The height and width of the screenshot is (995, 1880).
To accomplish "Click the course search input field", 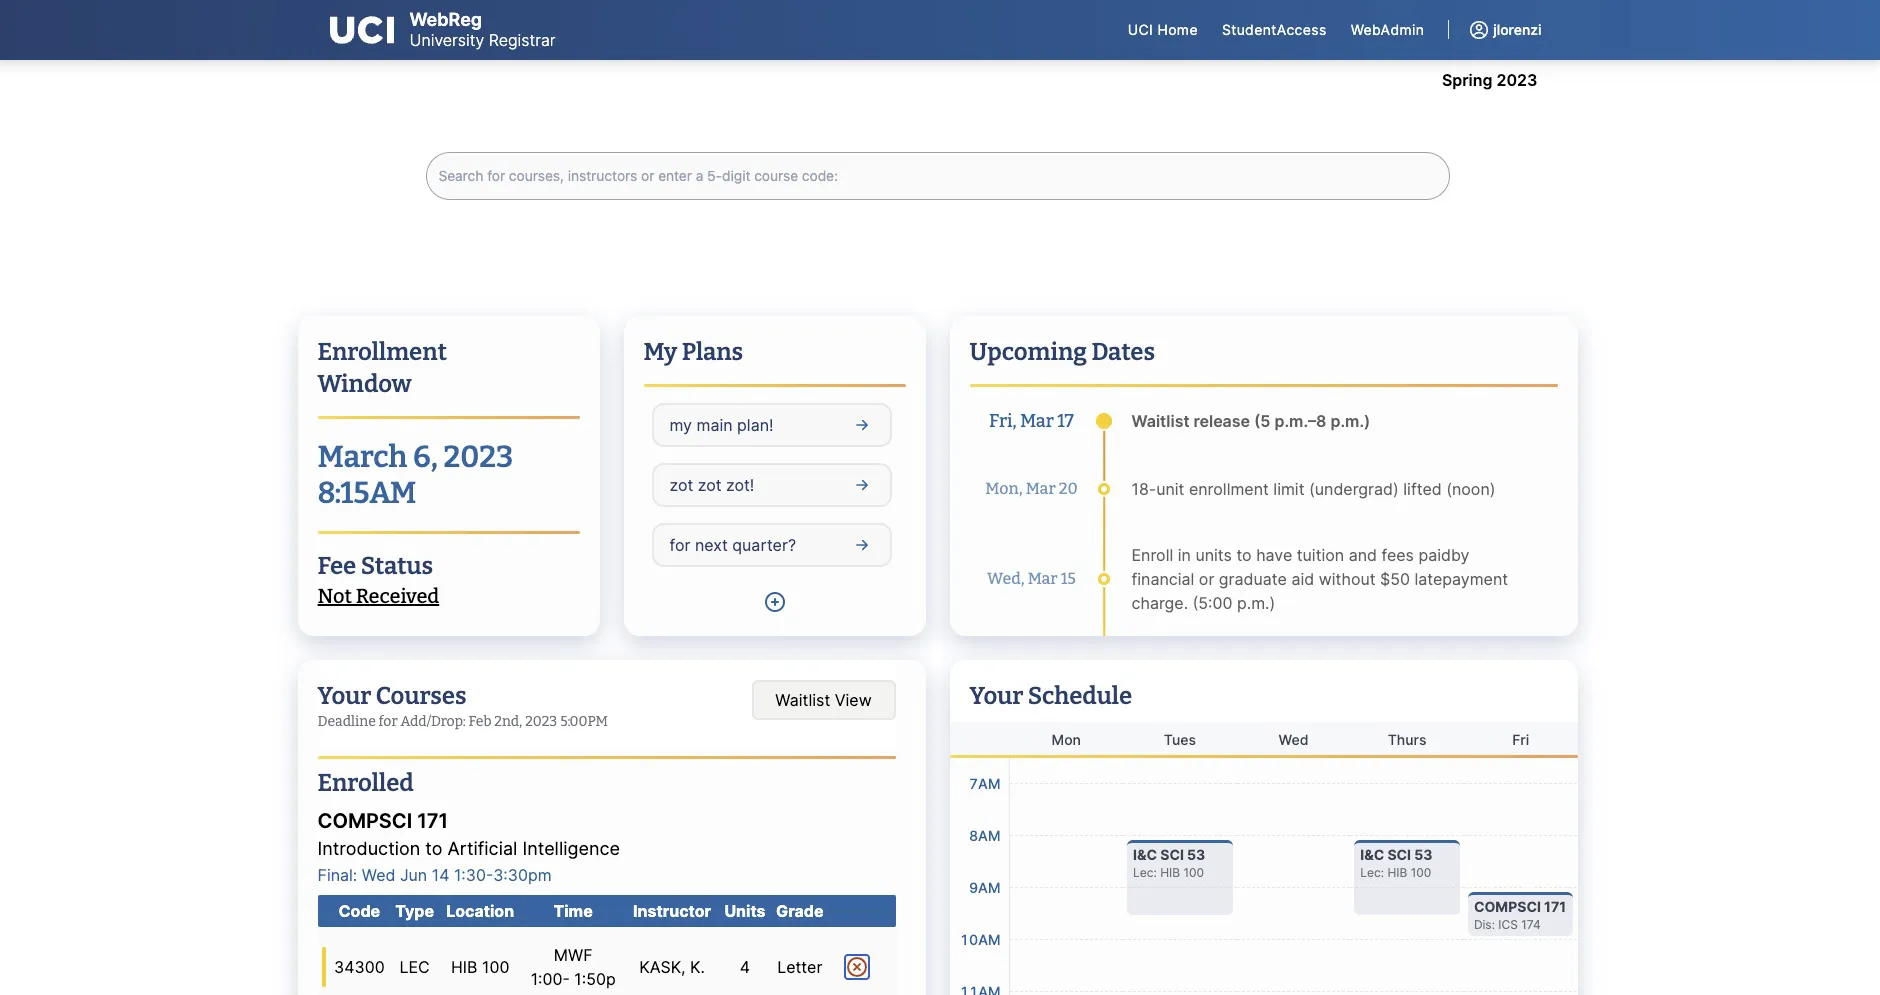I will point(937,176).
